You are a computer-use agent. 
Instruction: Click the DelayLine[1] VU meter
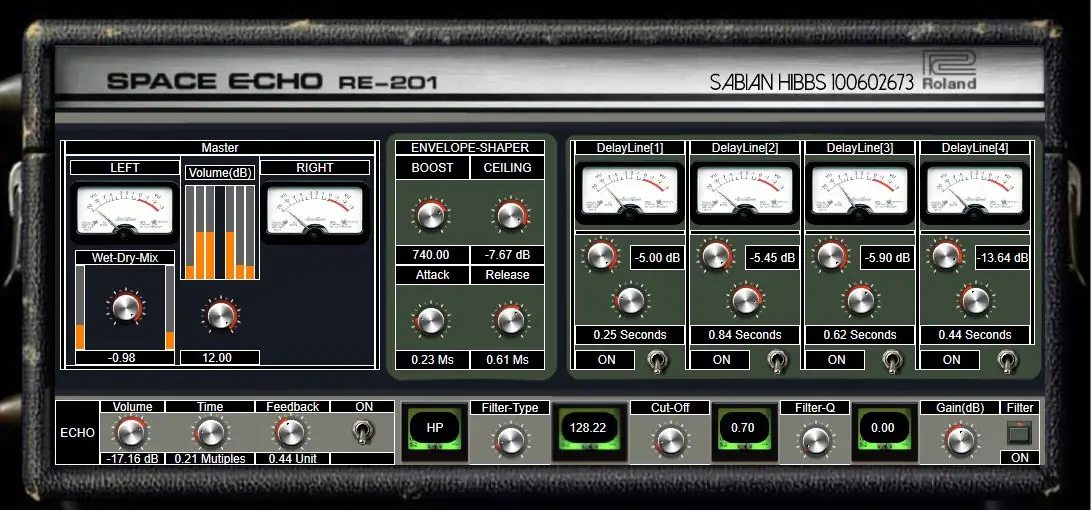click(630, 192)
